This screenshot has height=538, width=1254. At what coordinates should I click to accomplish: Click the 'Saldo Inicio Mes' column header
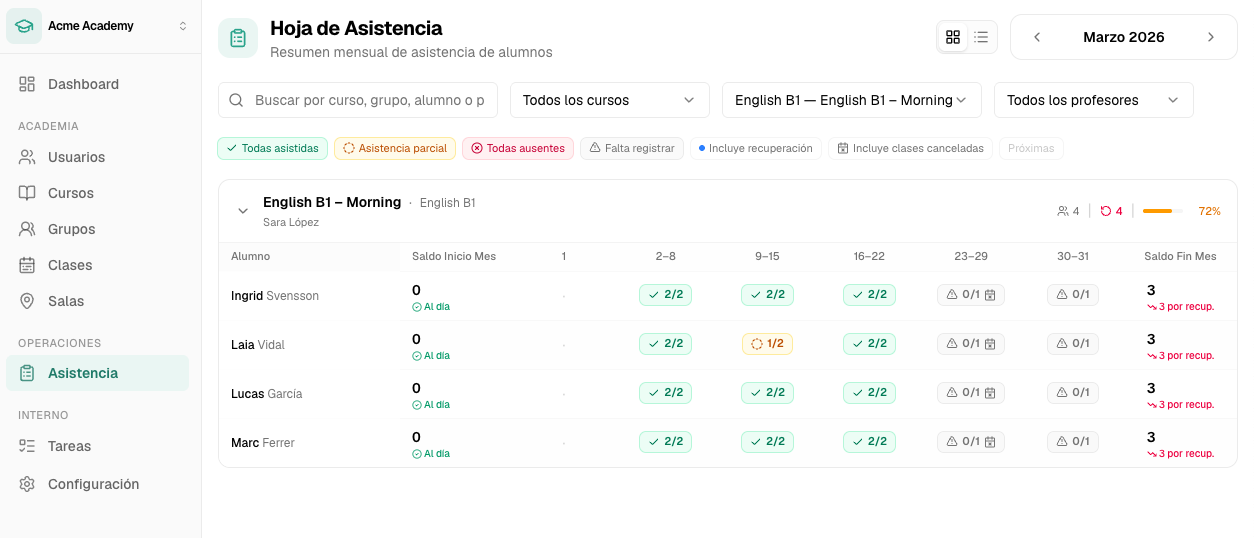(x=454, y=257)
